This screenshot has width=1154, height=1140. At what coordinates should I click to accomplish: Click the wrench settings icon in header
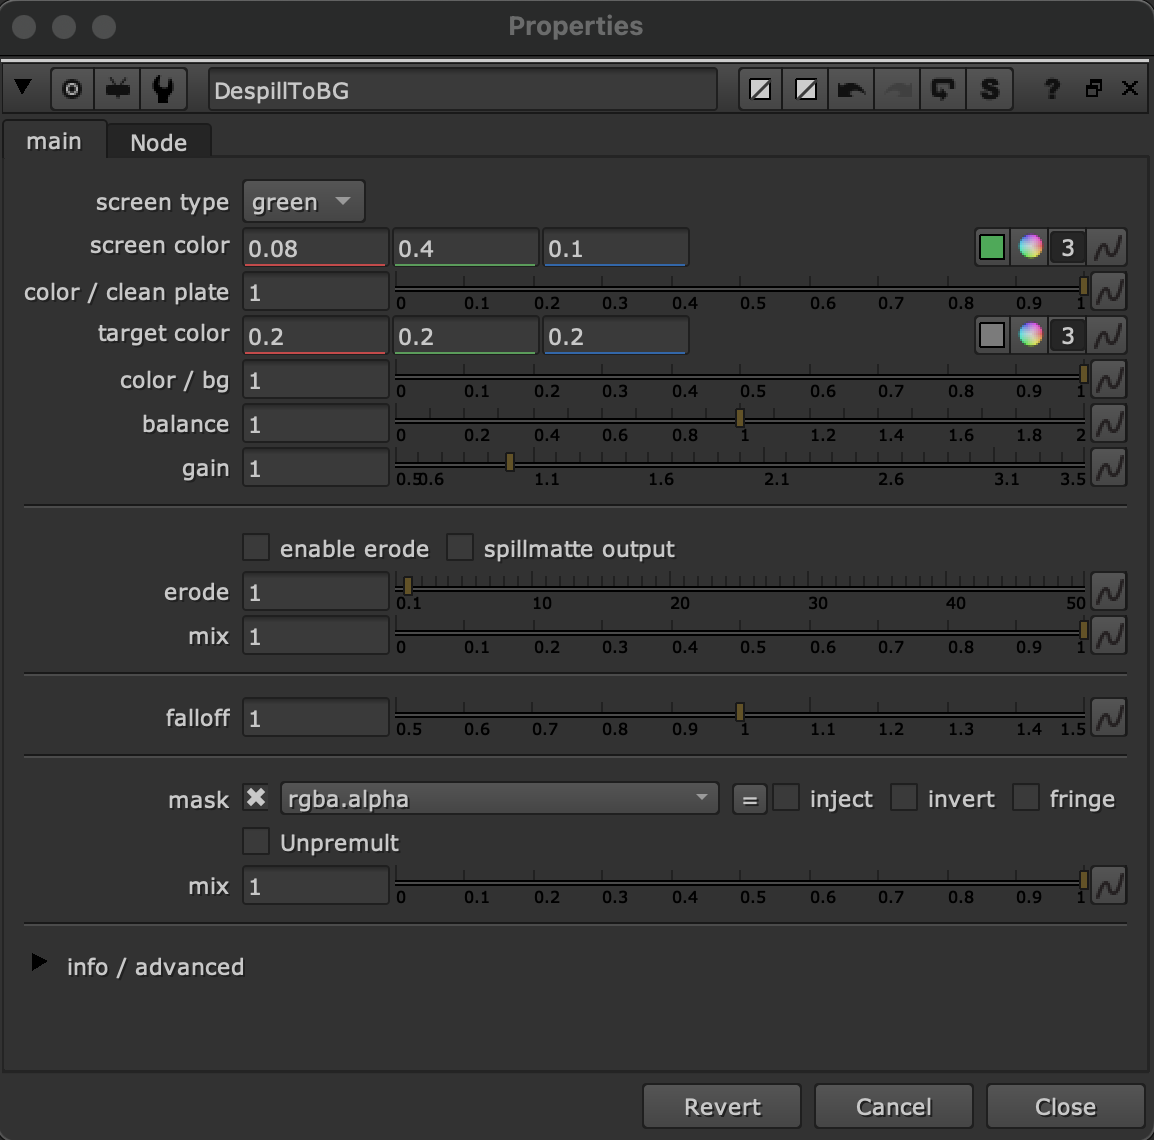pos(163,90)
